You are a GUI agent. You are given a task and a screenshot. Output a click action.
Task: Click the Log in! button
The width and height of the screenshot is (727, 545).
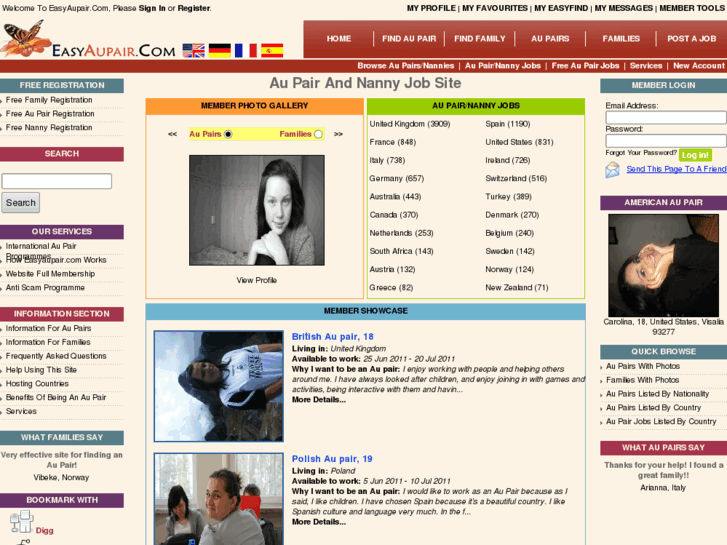[695, 155]
